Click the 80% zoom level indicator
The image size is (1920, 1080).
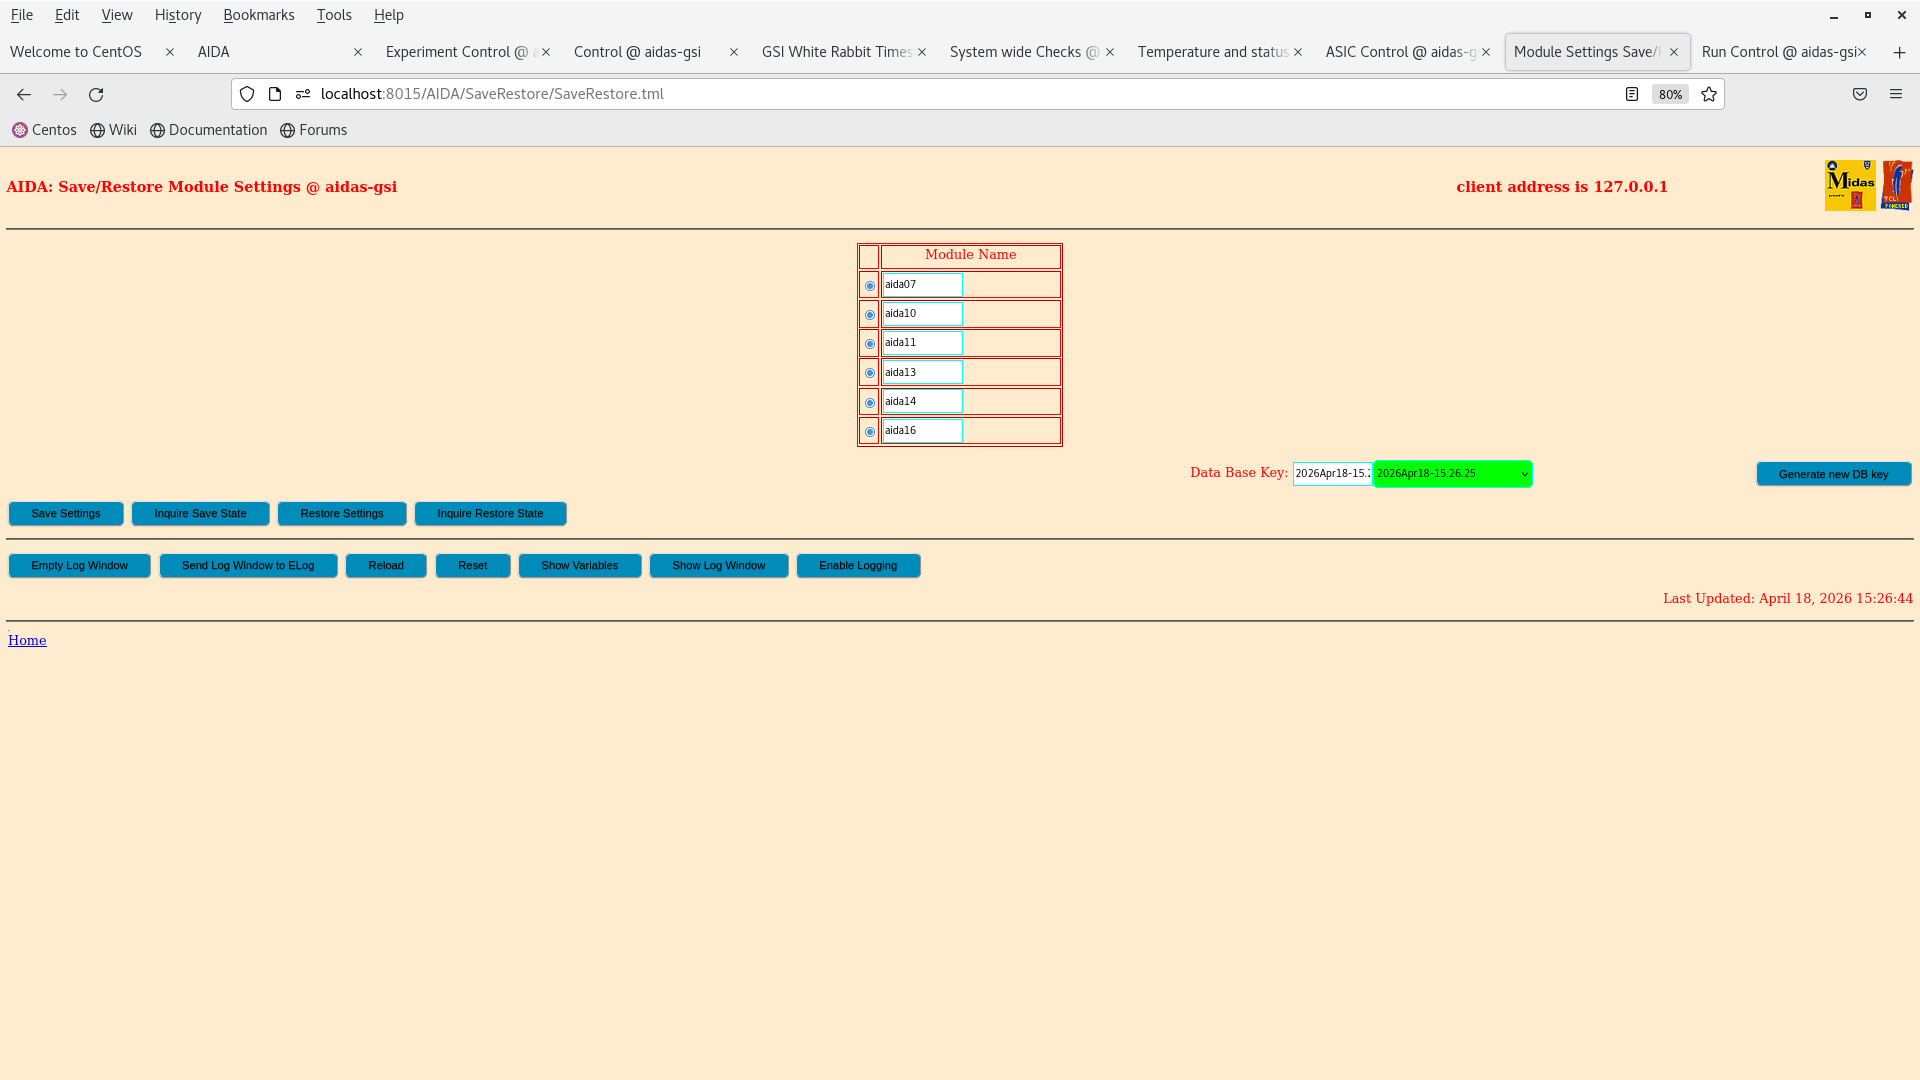(1670, 94)
